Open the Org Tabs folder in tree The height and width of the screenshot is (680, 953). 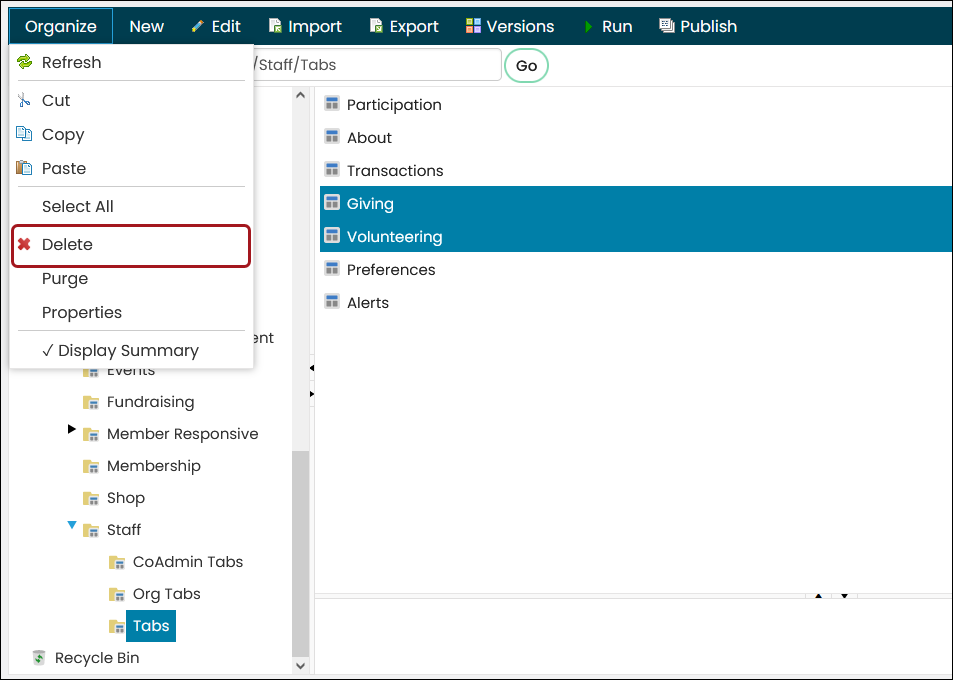[x=167, y=594]
